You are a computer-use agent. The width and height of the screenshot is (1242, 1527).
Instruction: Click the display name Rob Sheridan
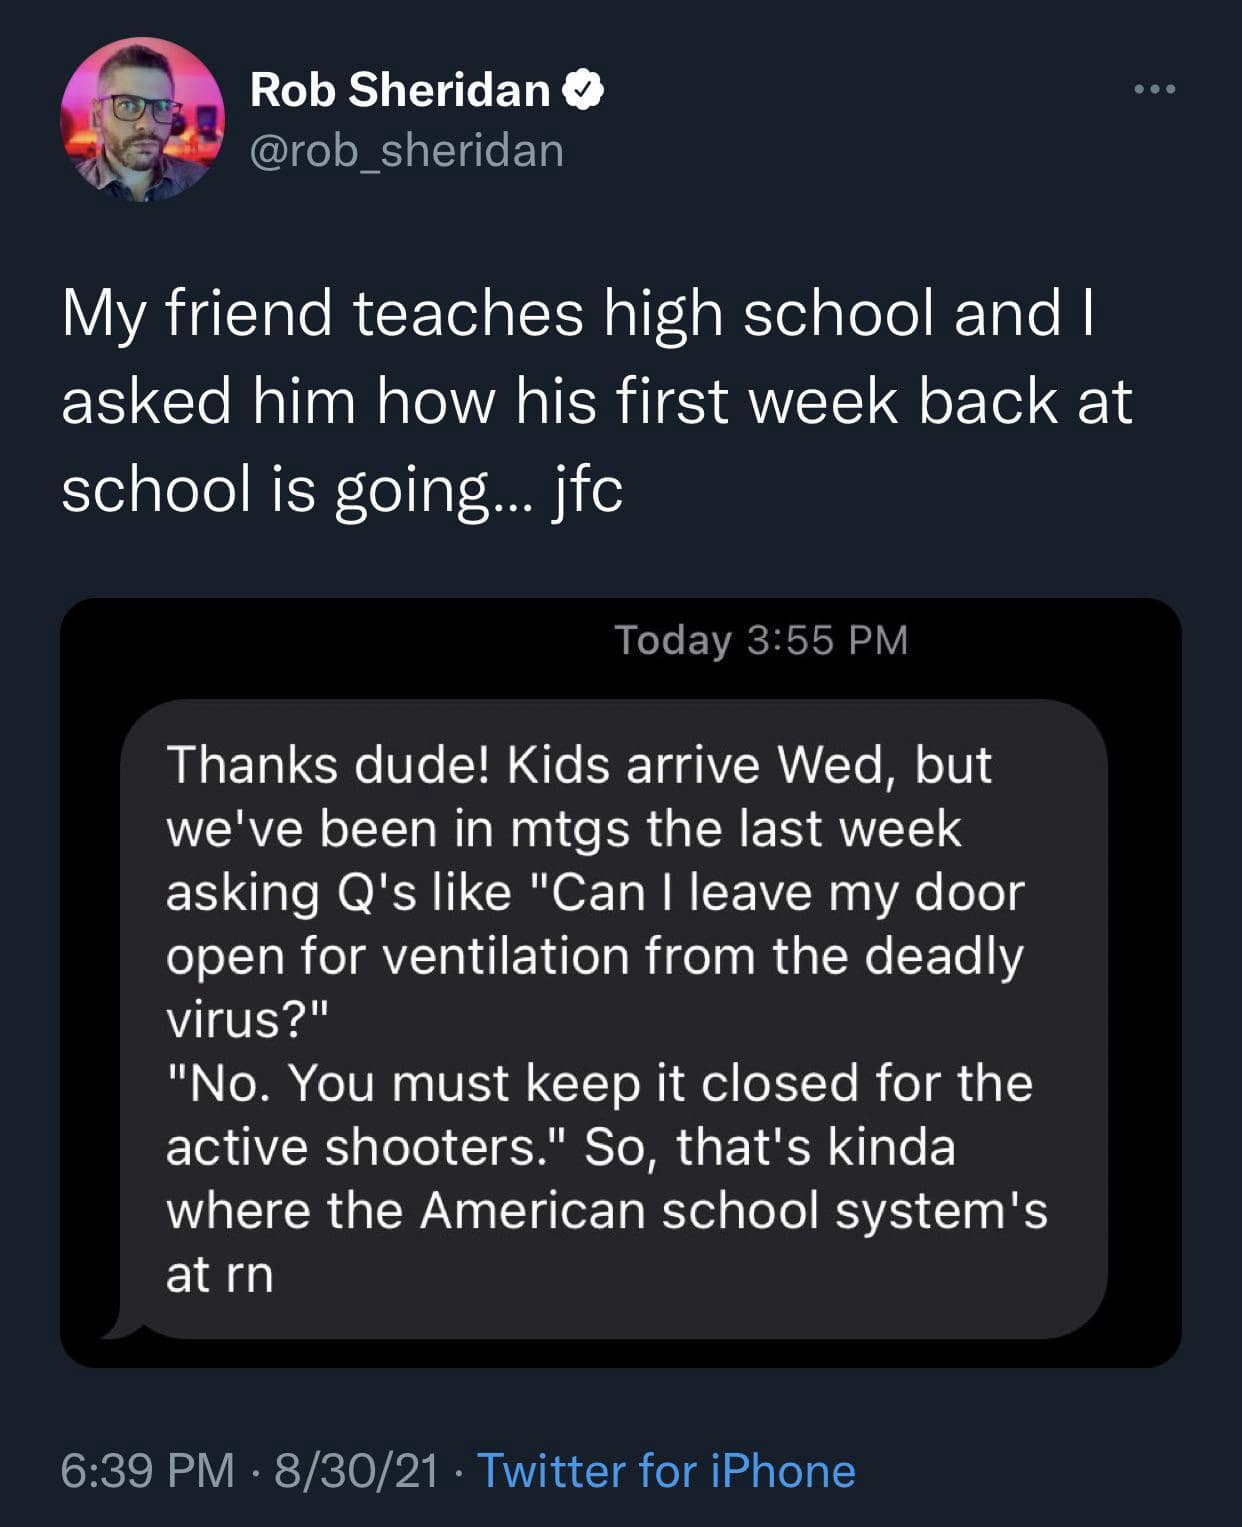click(400, 91)
